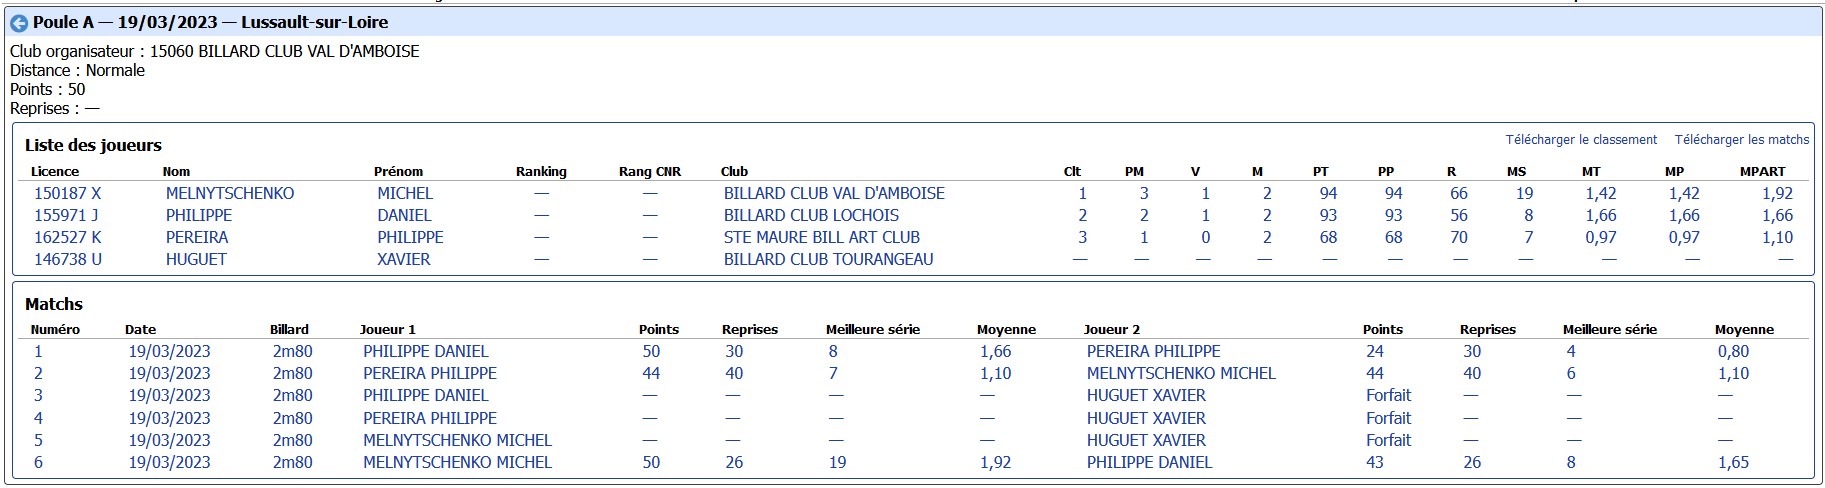Click the Joueur 1 column header
The image size is (1825, 488).
click(387, 329)
